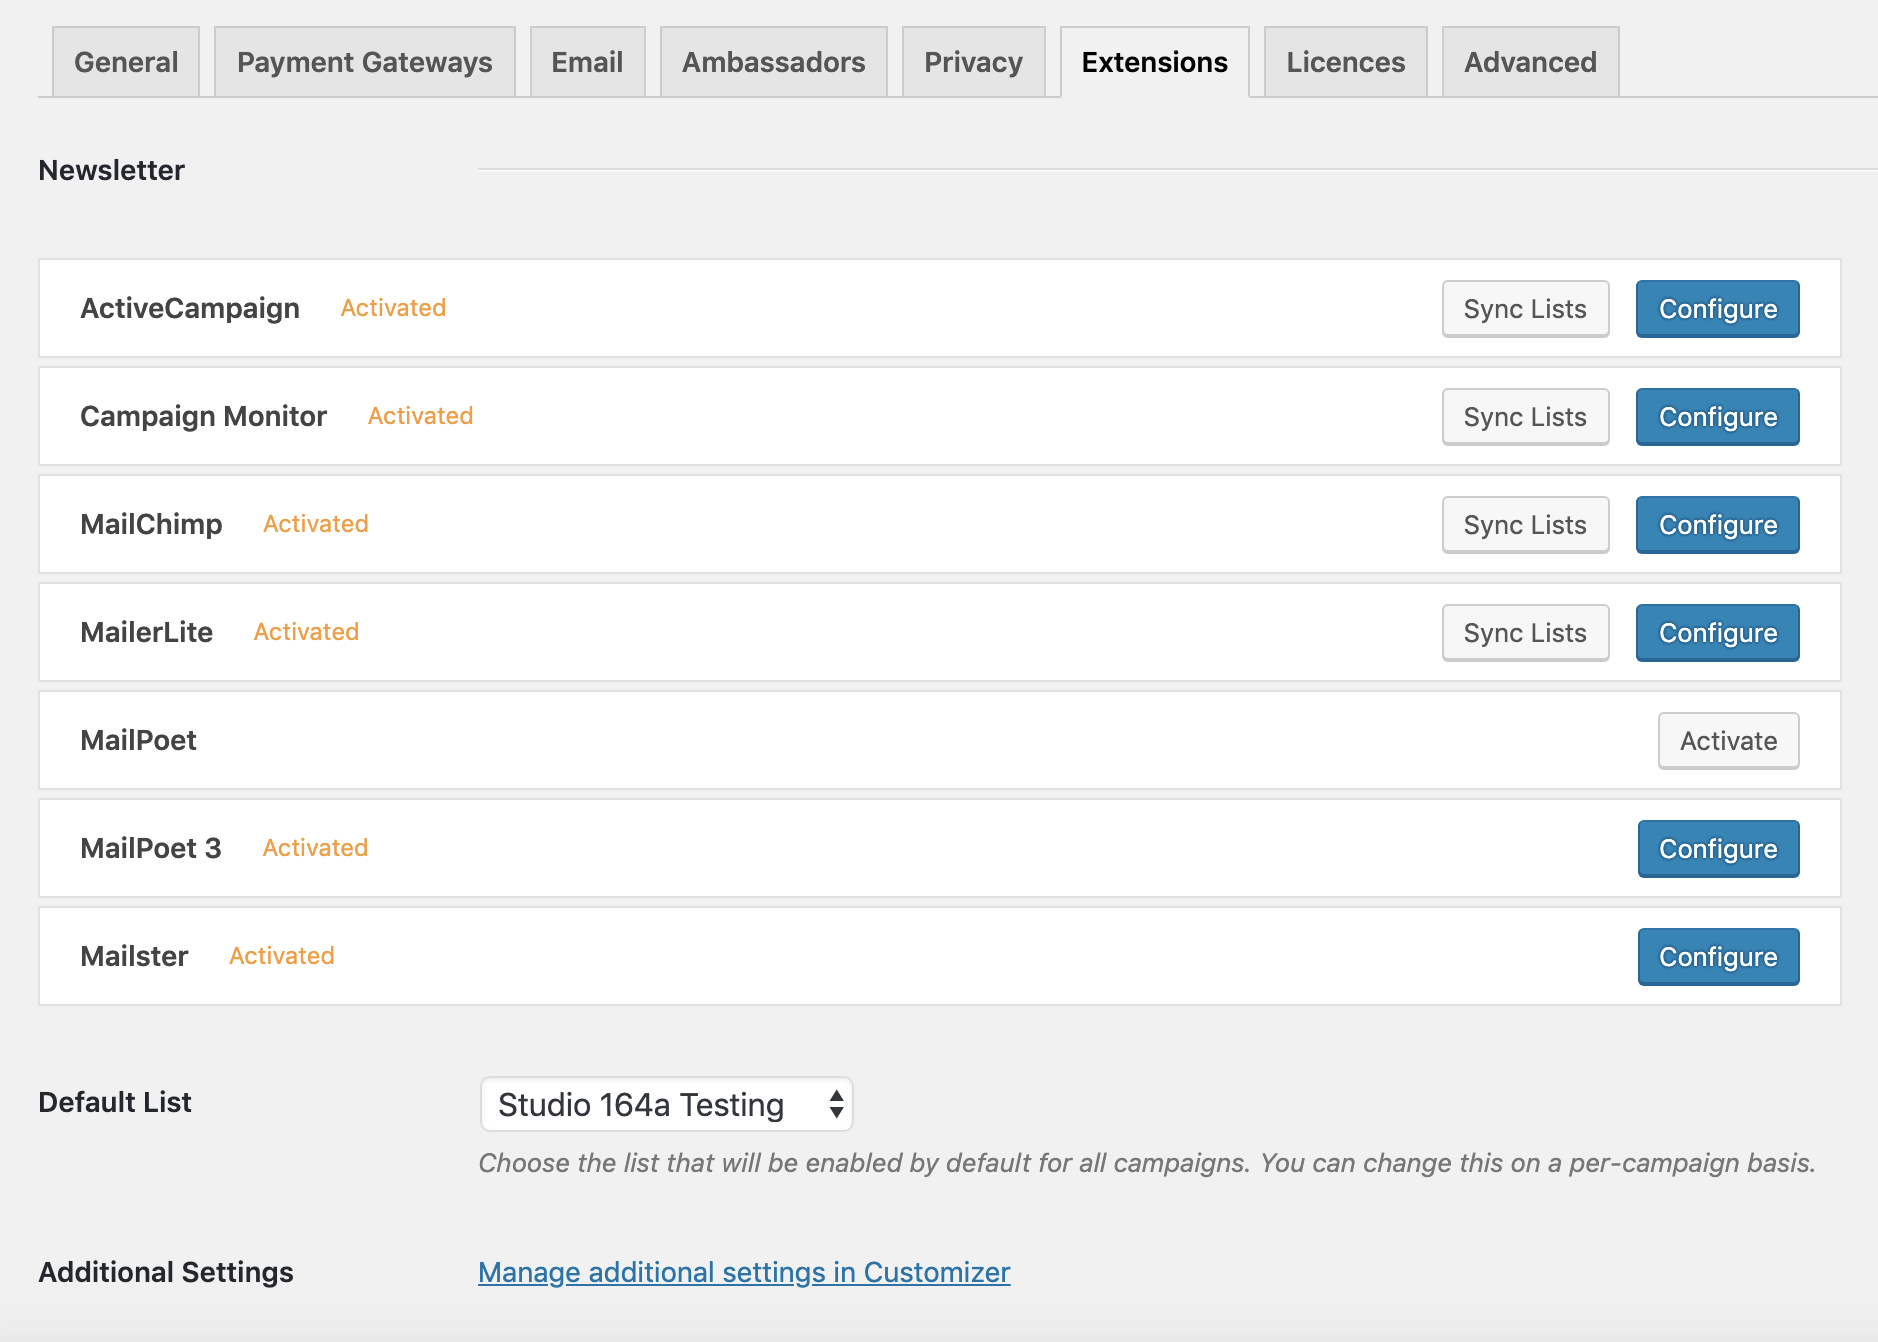
Task: Switch to the Licences tab
Action: pyautogui.click(x=1345, y=62)
